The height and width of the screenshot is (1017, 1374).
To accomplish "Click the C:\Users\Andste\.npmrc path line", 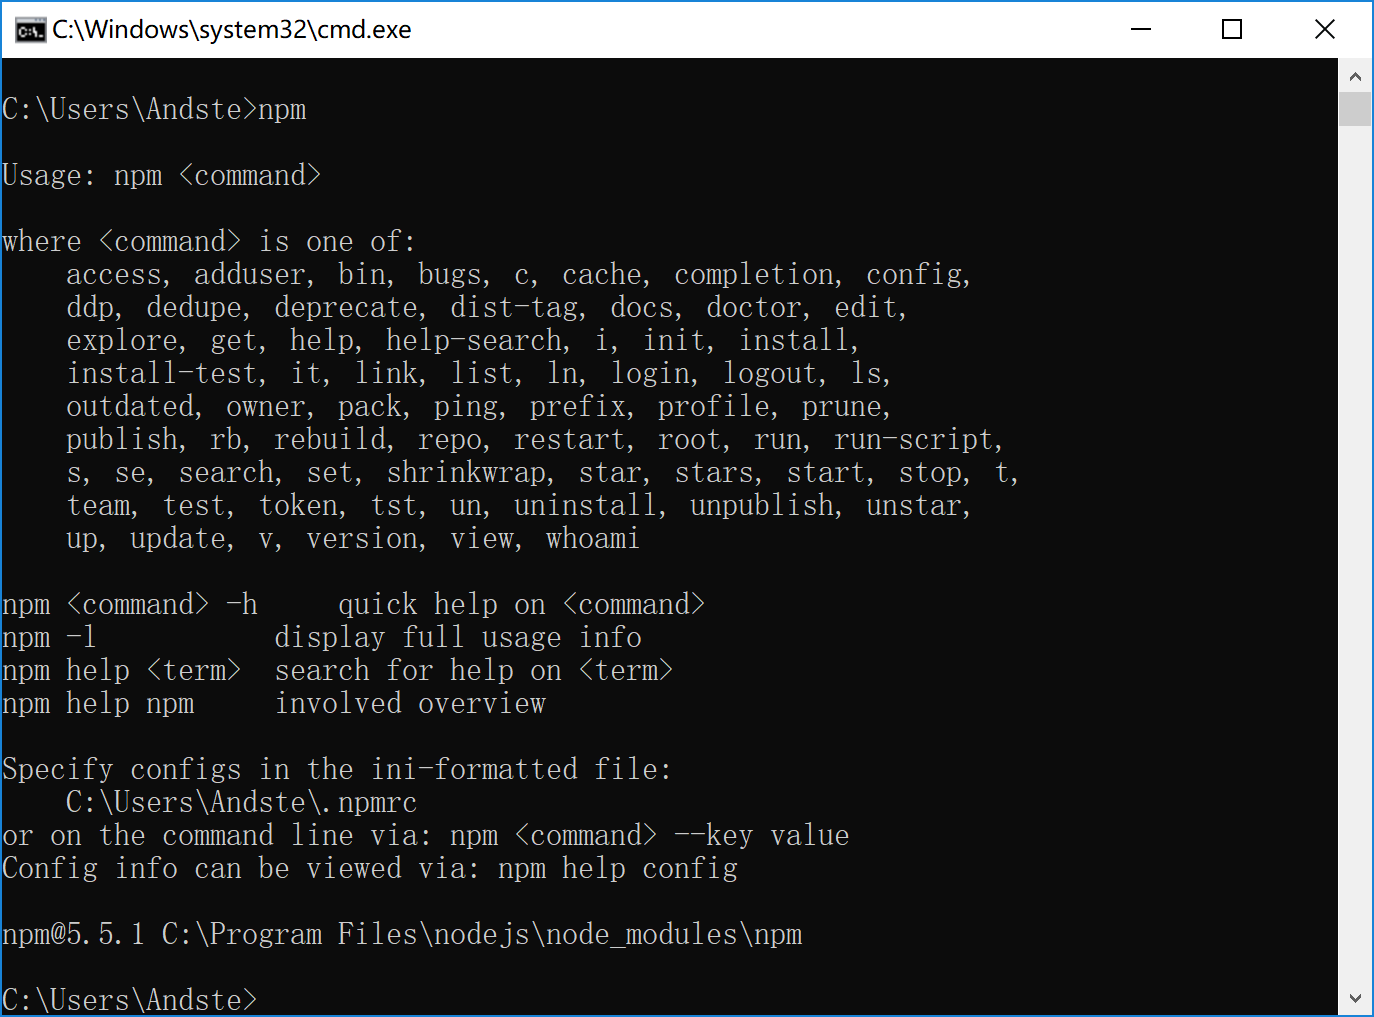I will pos(241,803).
